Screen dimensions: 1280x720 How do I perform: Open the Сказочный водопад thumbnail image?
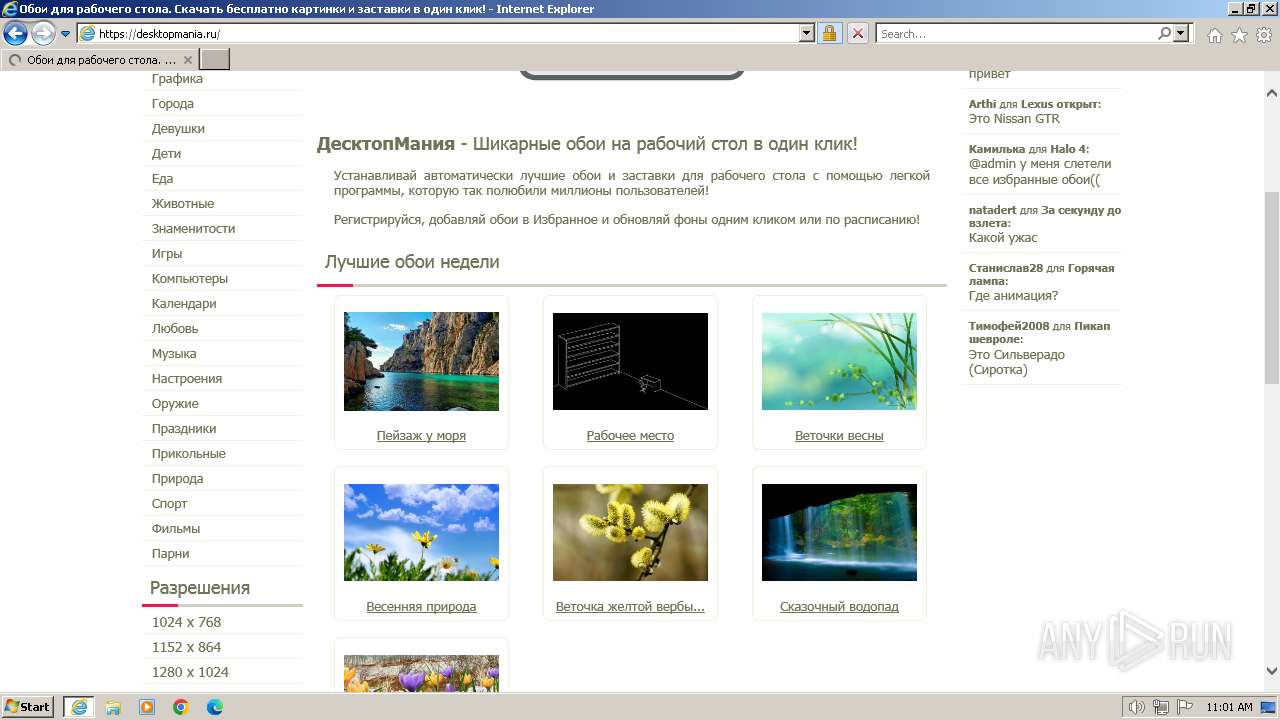tap(839, 532)
